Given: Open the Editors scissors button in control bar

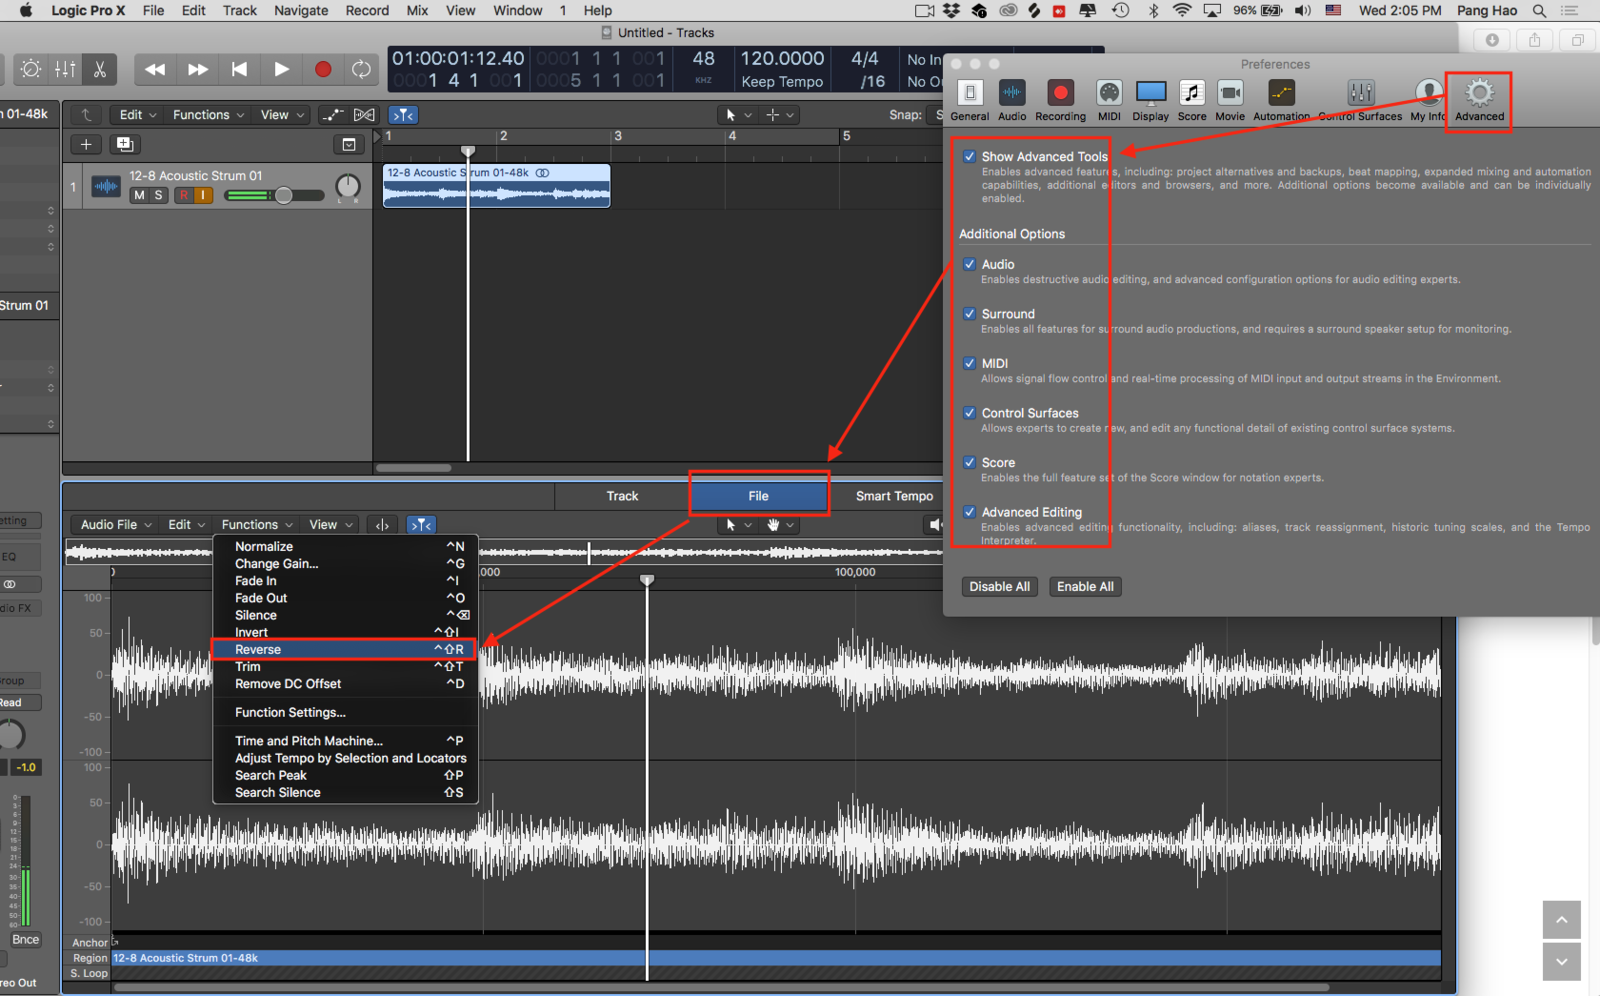Looking at the screenshot, I should 100,69.
